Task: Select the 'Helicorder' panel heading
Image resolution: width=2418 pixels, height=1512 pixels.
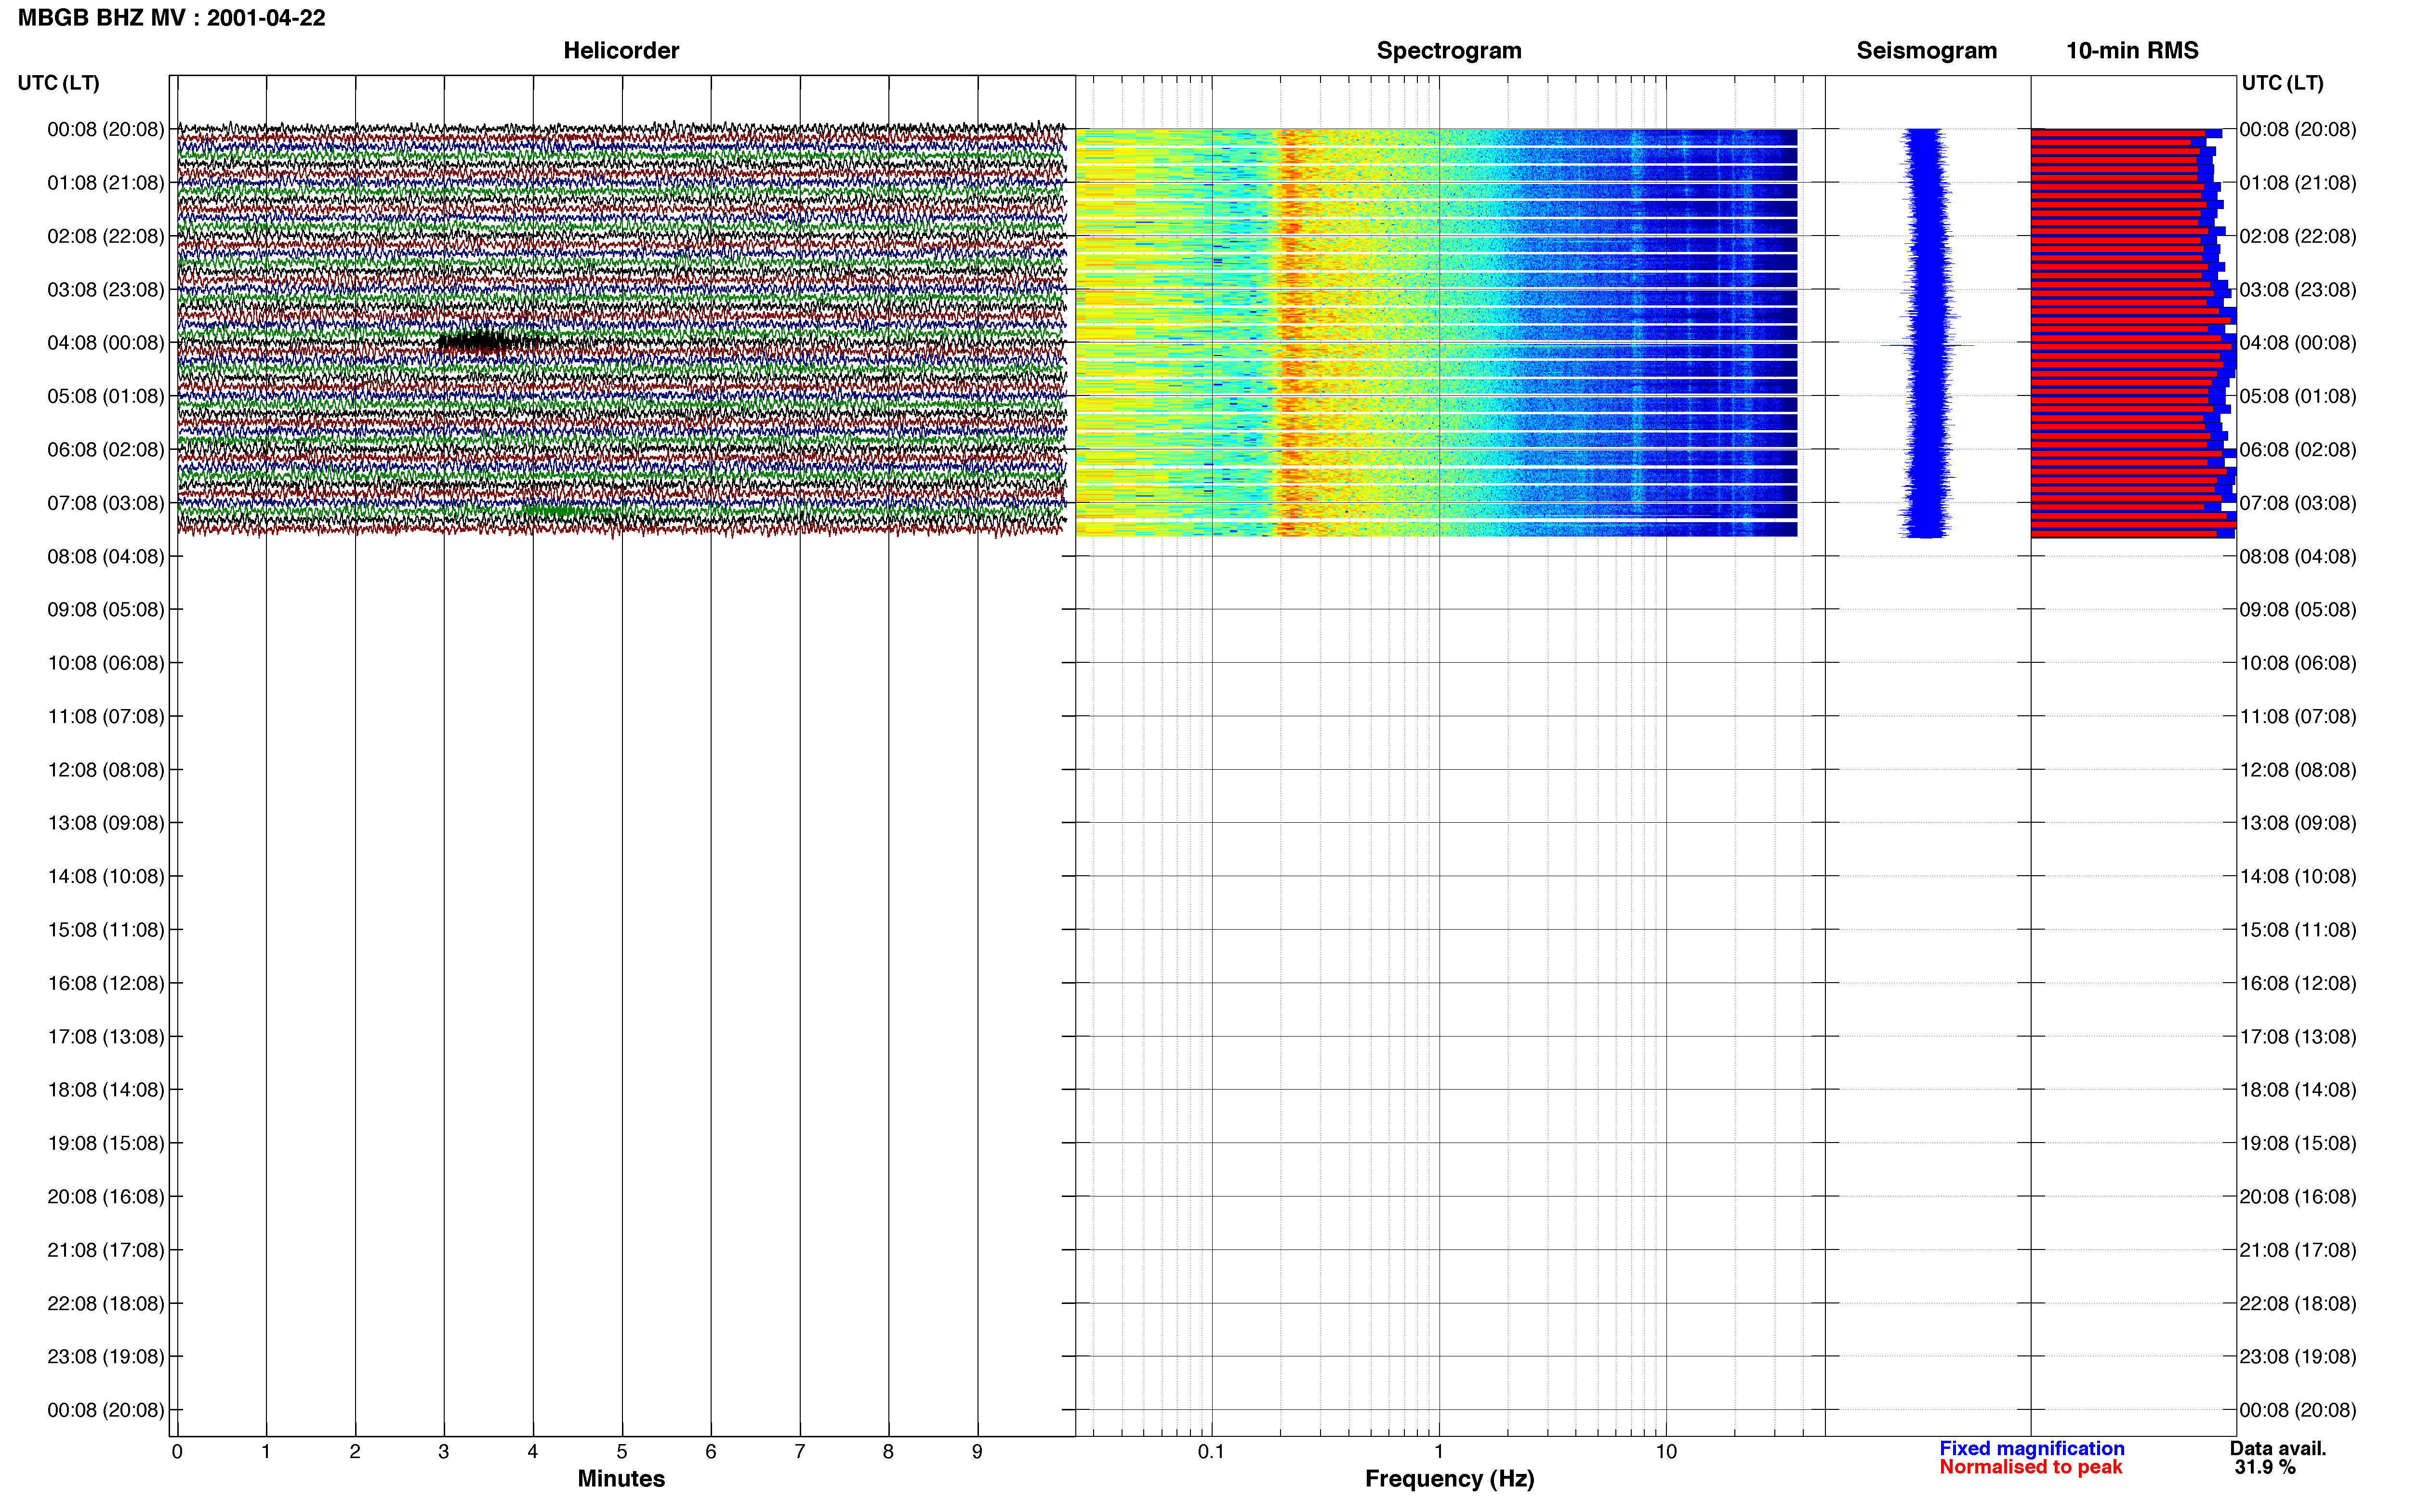Action: (621, 50)
